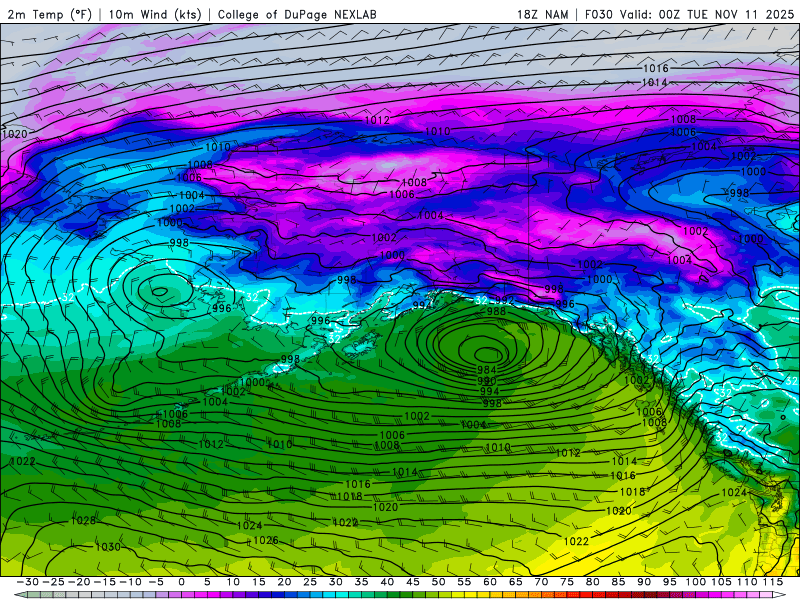
Task: Click 'College of DuPage NEXLAB' header text
Action: 297,14
